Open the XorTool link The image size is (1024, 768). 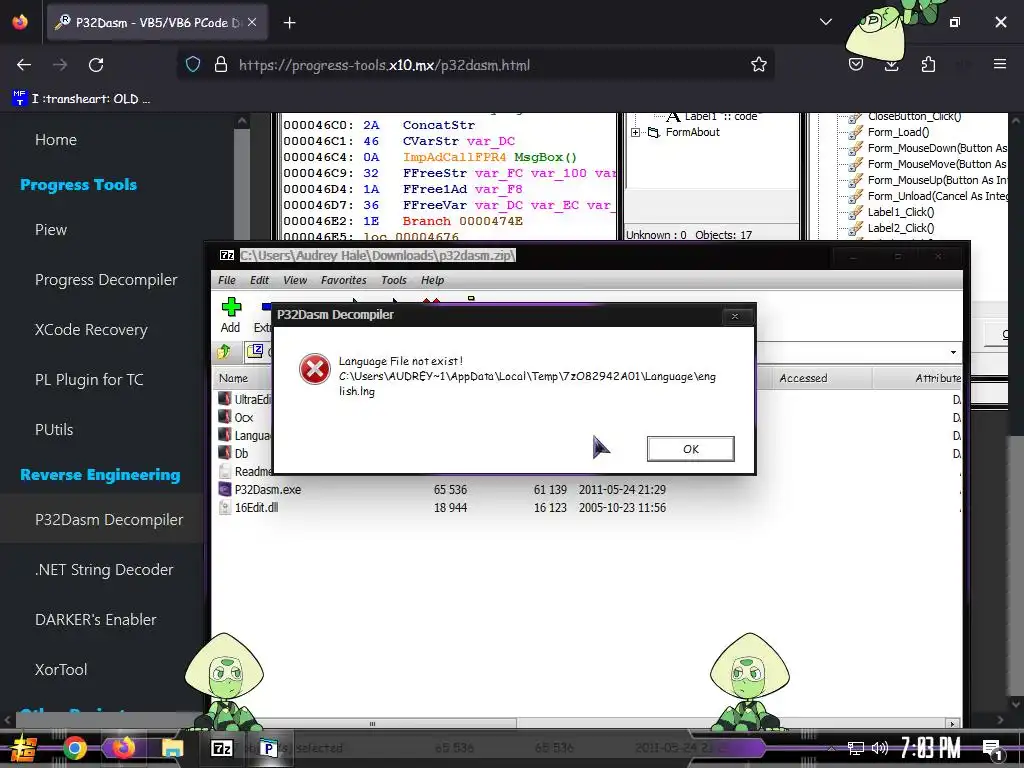(x=61, y=669)
